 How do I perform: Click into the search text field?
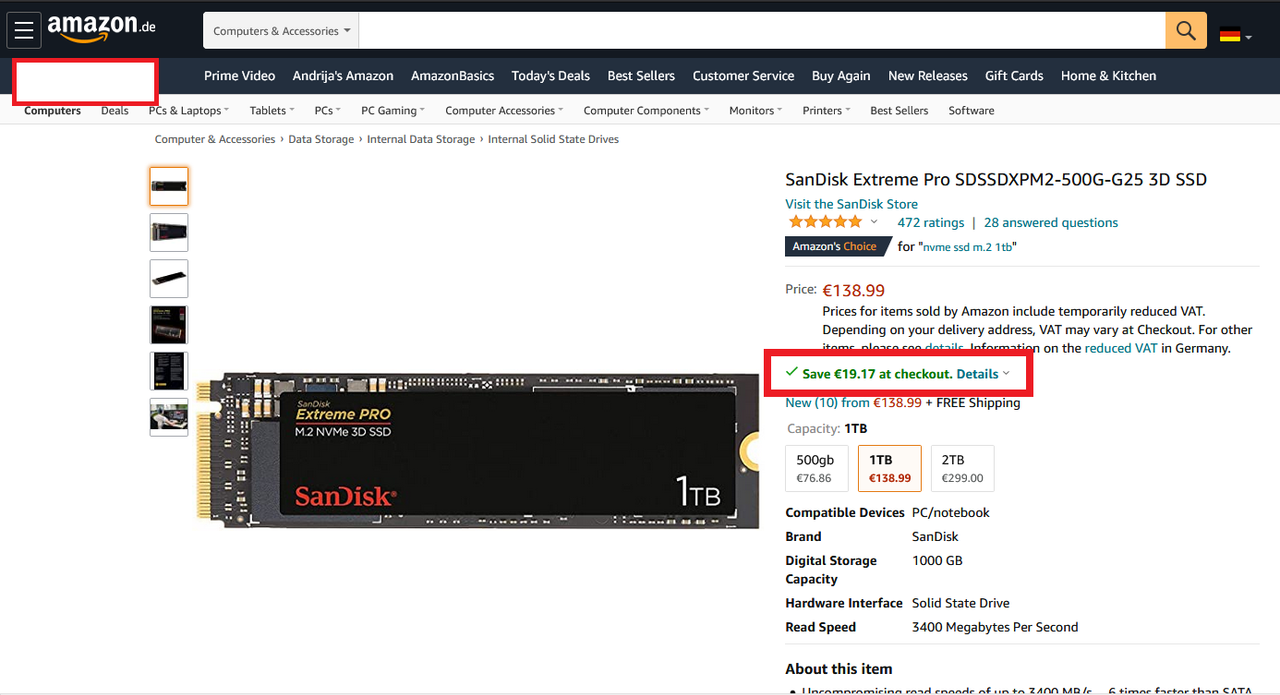(762, 31)
